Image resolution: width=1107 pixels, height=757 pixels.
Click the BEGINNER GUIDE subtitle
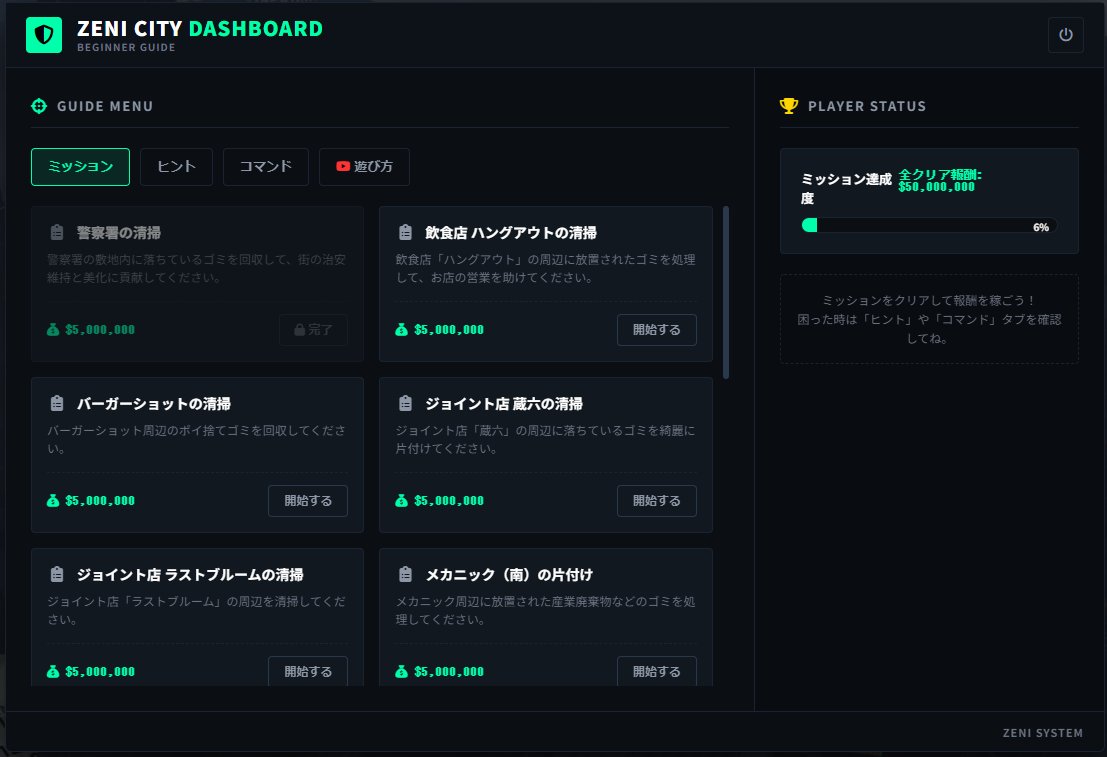click(x=126, y=47)
